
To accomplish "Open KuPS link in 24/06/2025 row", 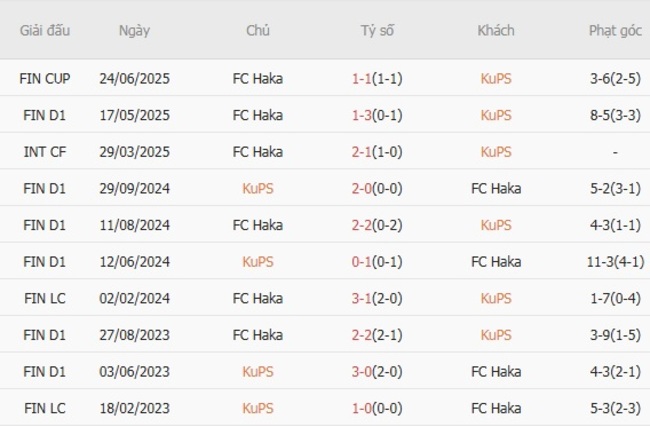I will click(495, 78).
